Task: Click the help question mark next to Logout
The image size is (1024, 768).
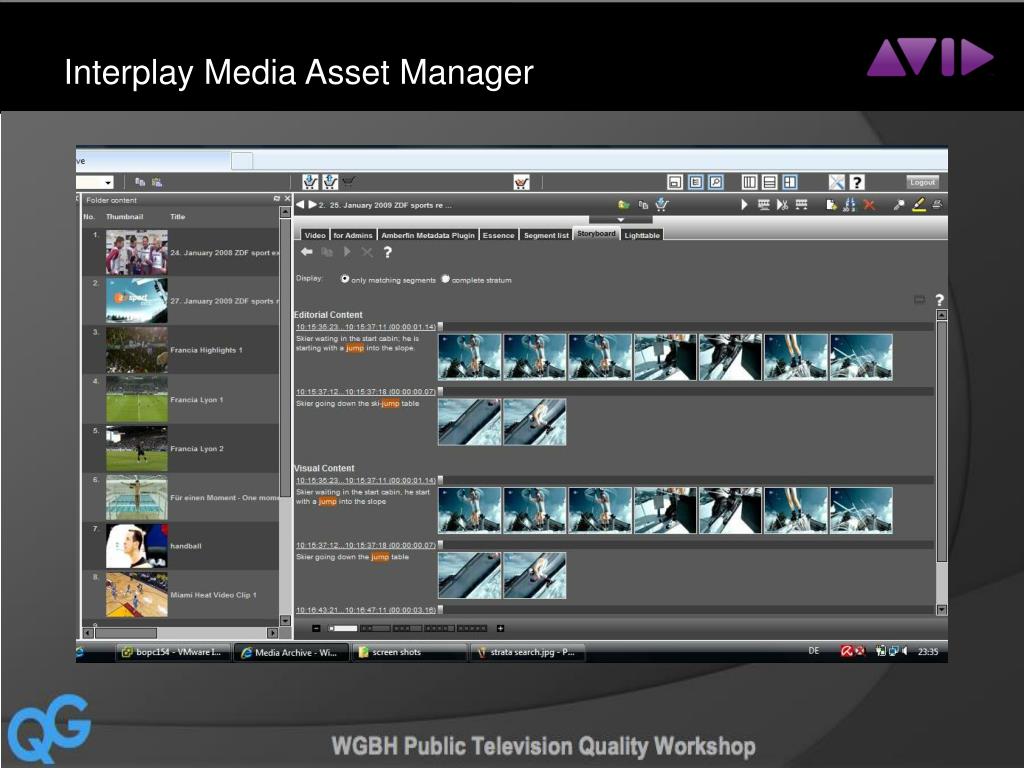Action: pos(857,182)
